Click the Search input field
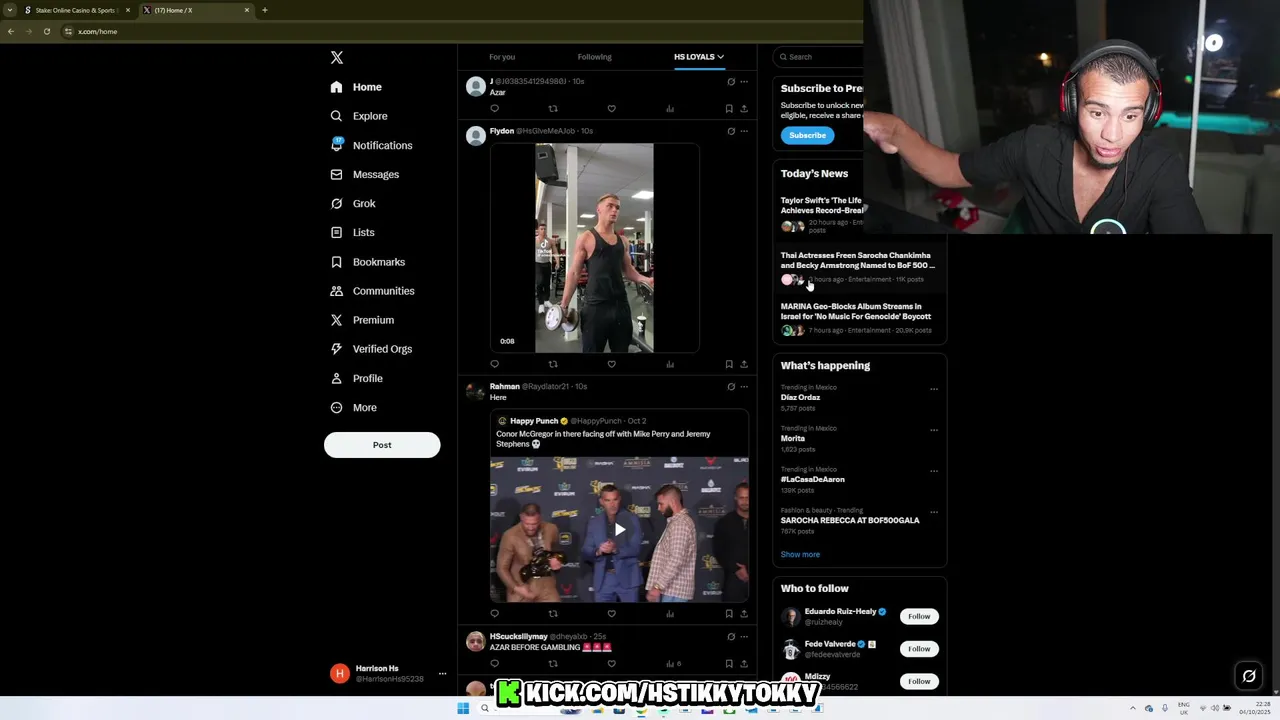The width and height of the screenshot is (1280, 720). (x=818, y=57)
